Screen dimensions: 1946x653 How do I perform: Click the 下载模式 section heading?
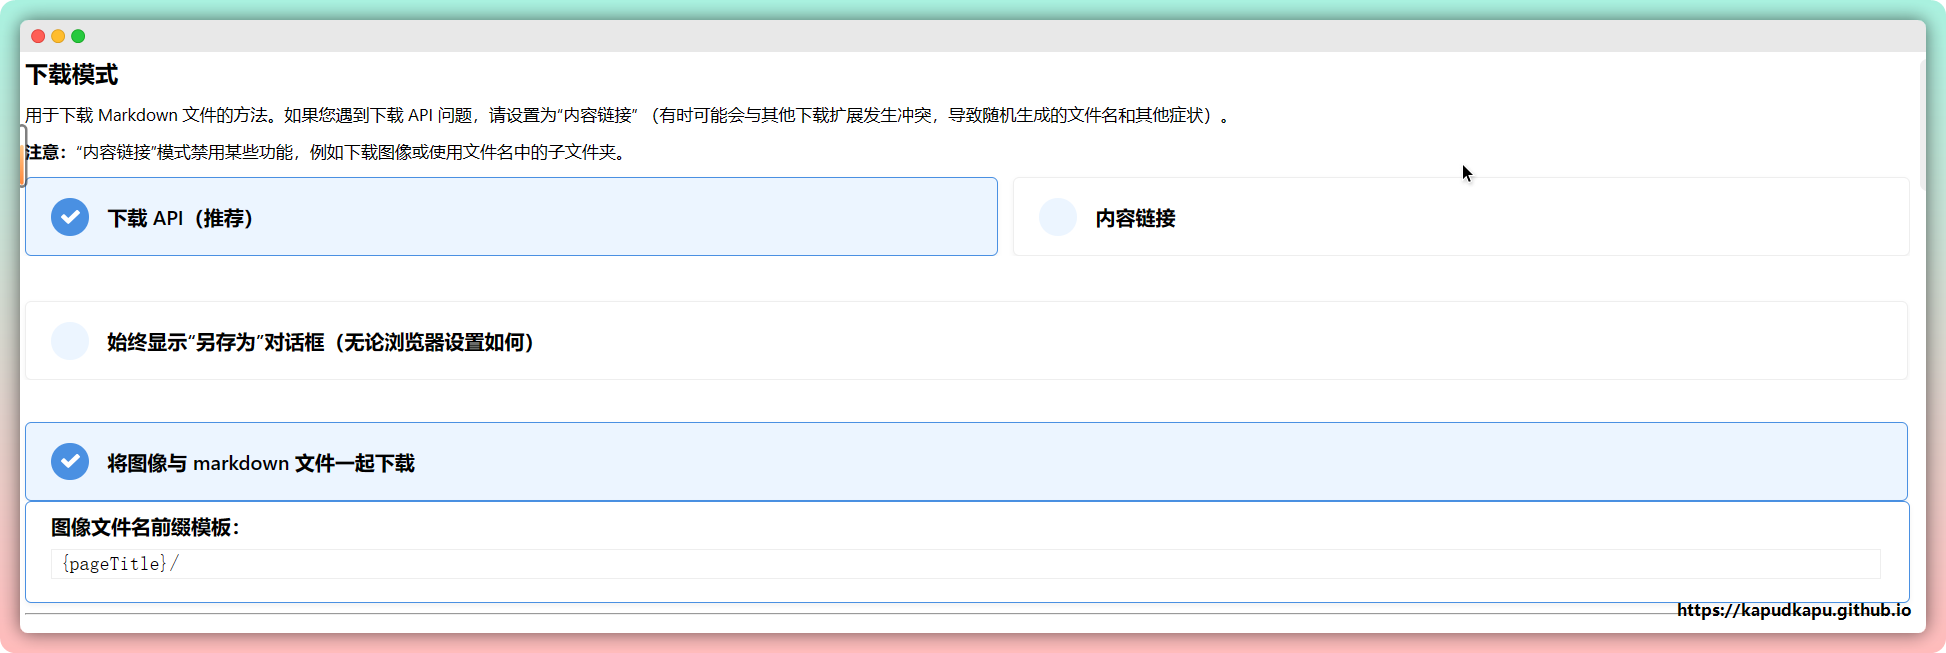(72, 75)
